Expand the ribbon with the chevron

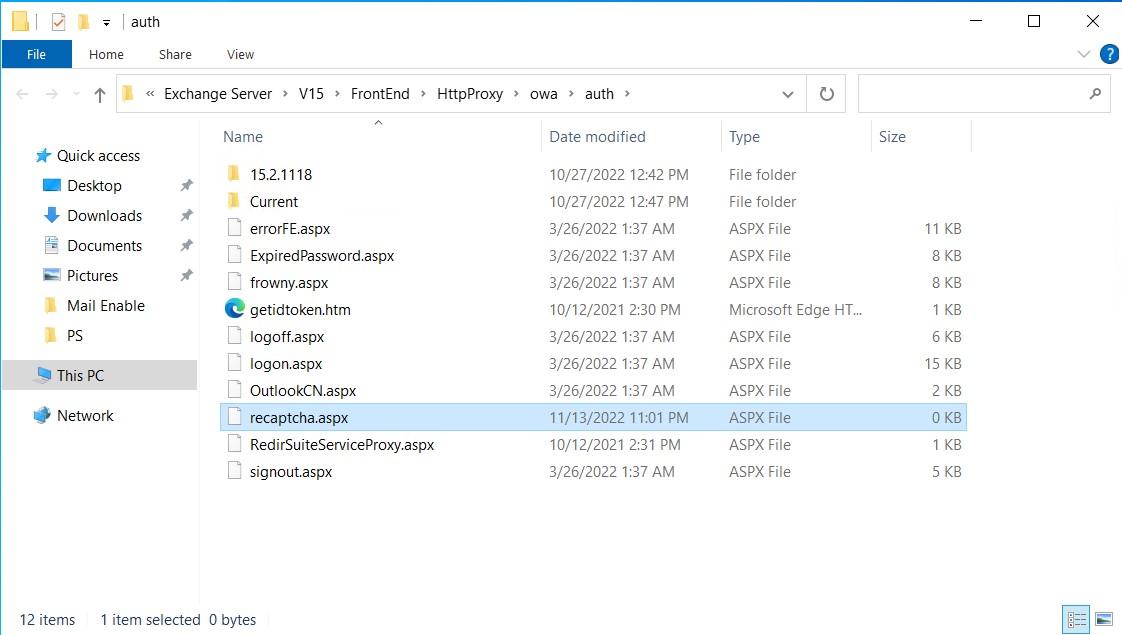click(x=1083, y=54)
